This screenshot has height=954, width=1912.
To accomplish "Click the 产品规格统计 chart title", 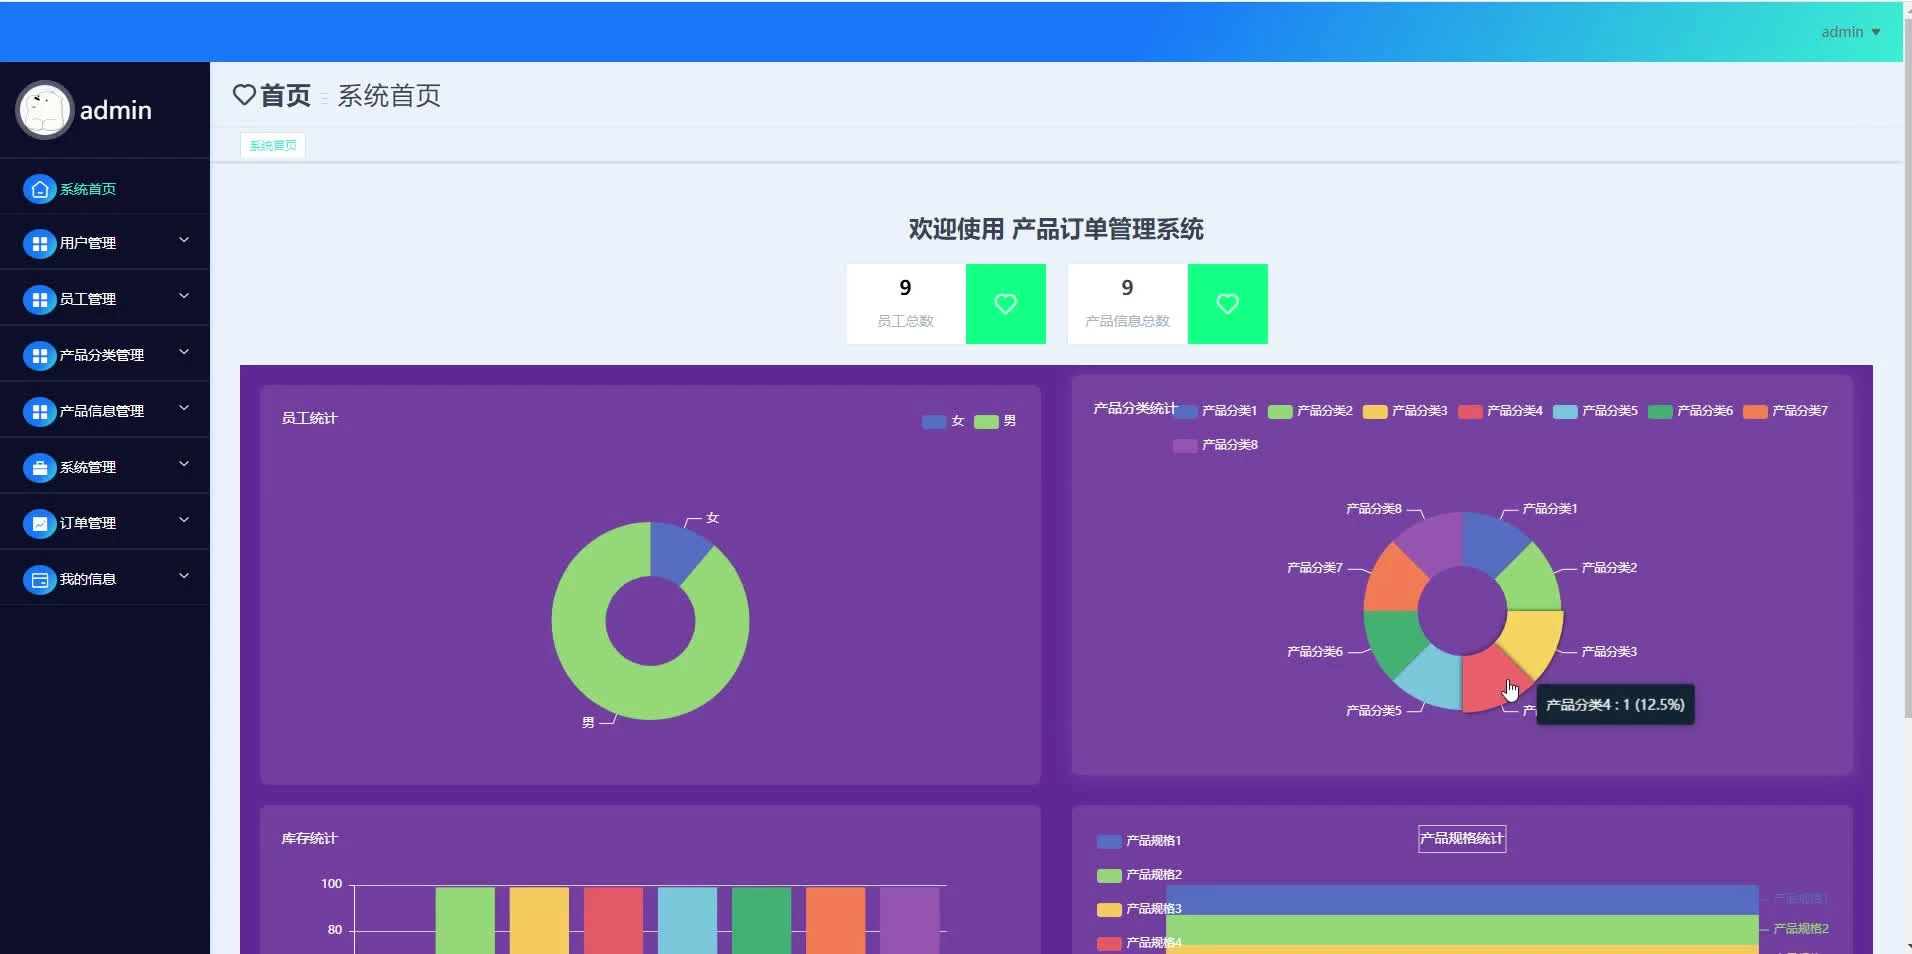I will 1462,839.
